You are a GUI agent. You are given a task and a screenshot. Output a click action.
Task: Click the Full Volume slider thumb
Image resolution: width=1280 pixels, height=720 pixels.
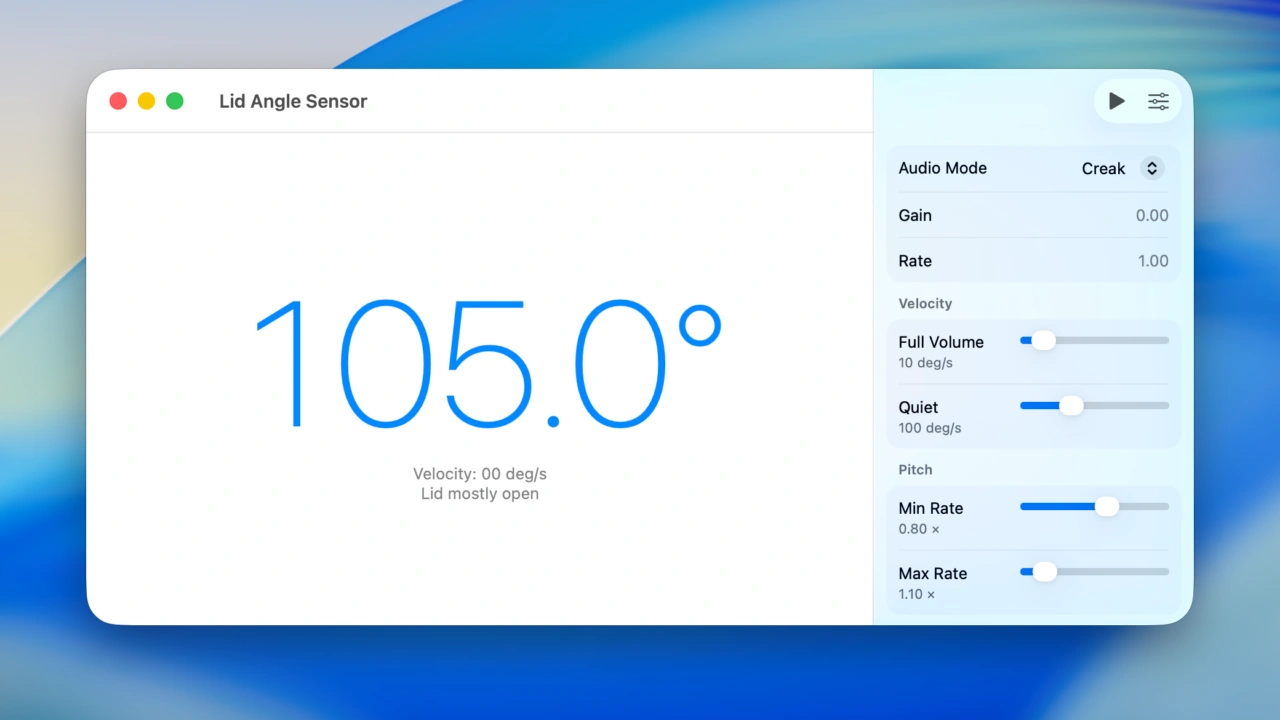[x=1043, y=340]
